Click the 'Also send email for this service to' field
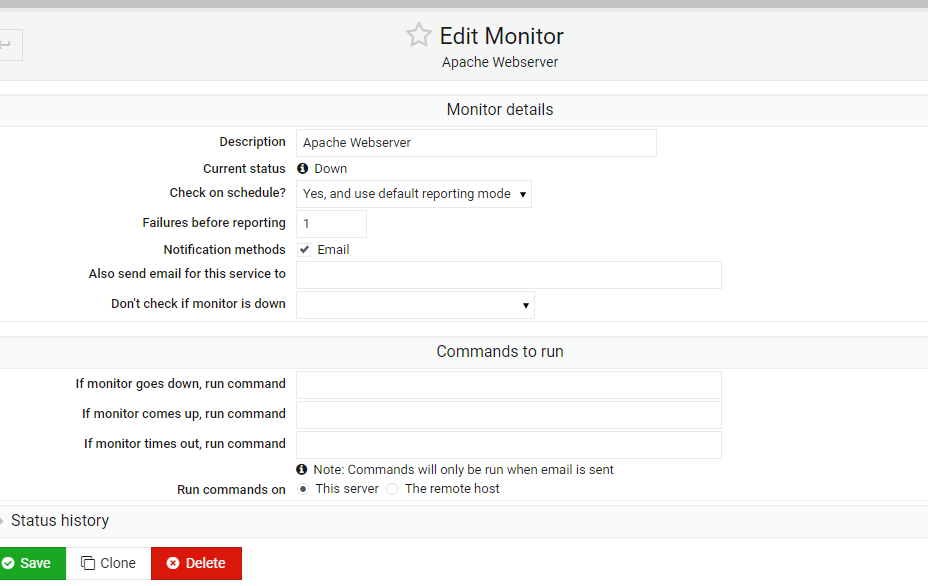928x586 pixels. click(509, 275)
